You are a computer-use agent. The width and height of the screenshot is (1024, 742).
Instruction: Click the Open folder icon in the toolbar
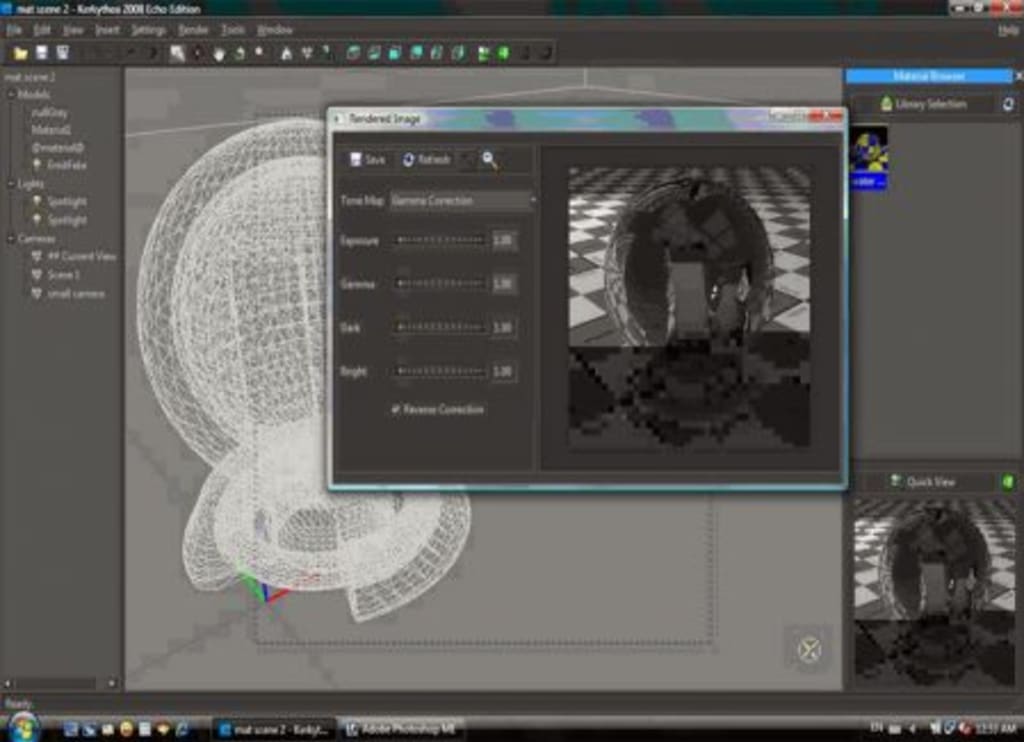(x=20, y=53)
